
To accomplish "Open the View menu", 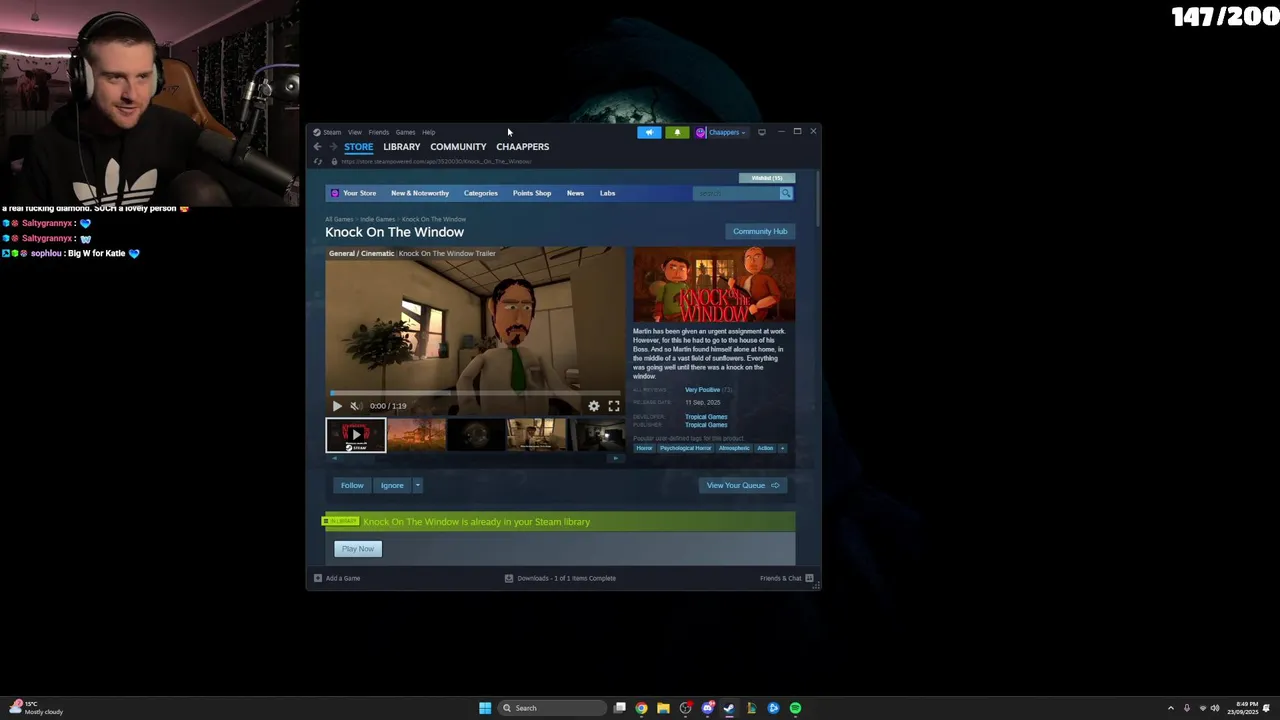I will tap(355, 132).
